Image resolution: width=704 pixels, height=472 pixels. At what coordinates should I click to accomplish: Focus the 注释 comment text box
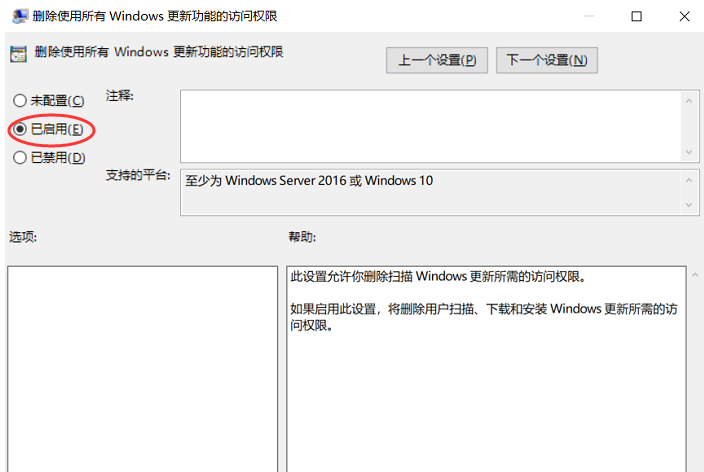tap(430, 125)
